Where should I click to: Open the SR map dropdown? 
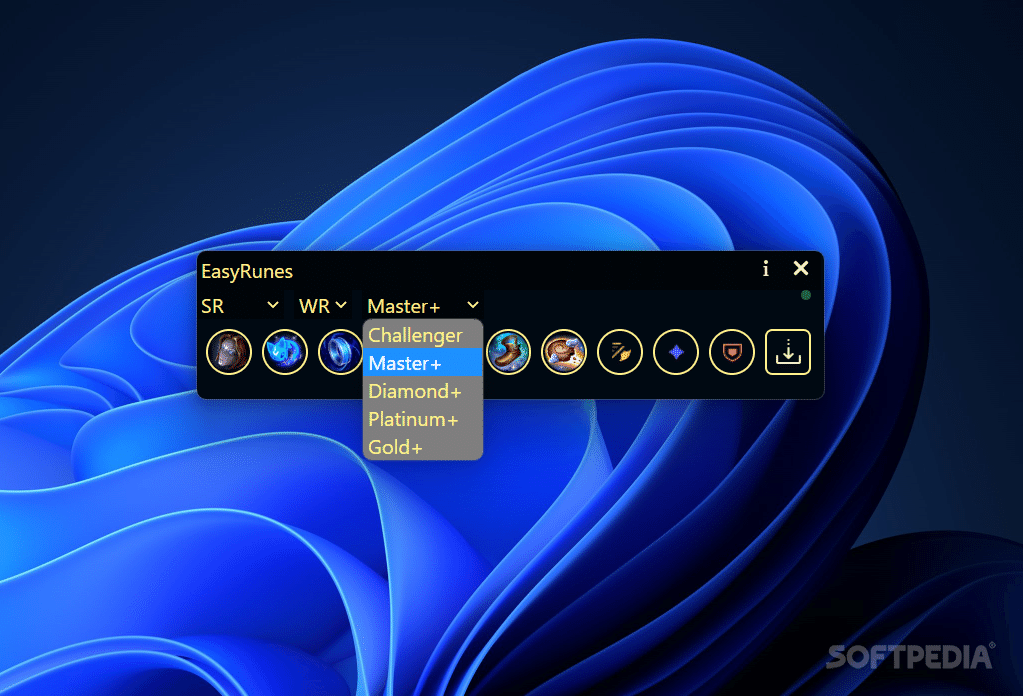[x=240, y=305]
